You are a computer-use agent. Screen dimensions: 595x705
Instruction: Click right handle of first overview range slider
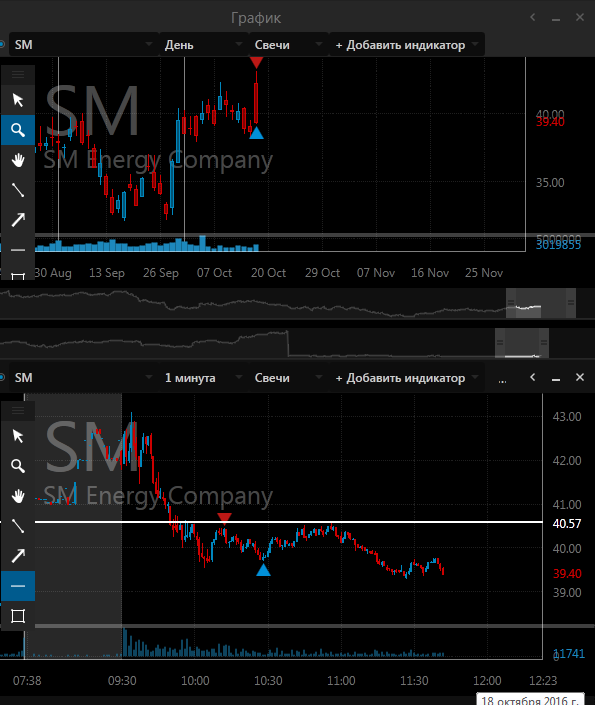pyautogui.click(x=571, y=303)
